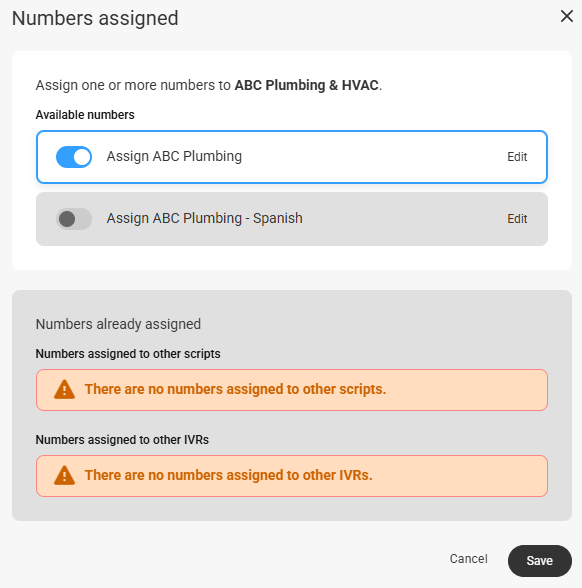This screenshot has height=588, width=582.
Task: Cancel the number assignment changes
Action: point(468,559)
